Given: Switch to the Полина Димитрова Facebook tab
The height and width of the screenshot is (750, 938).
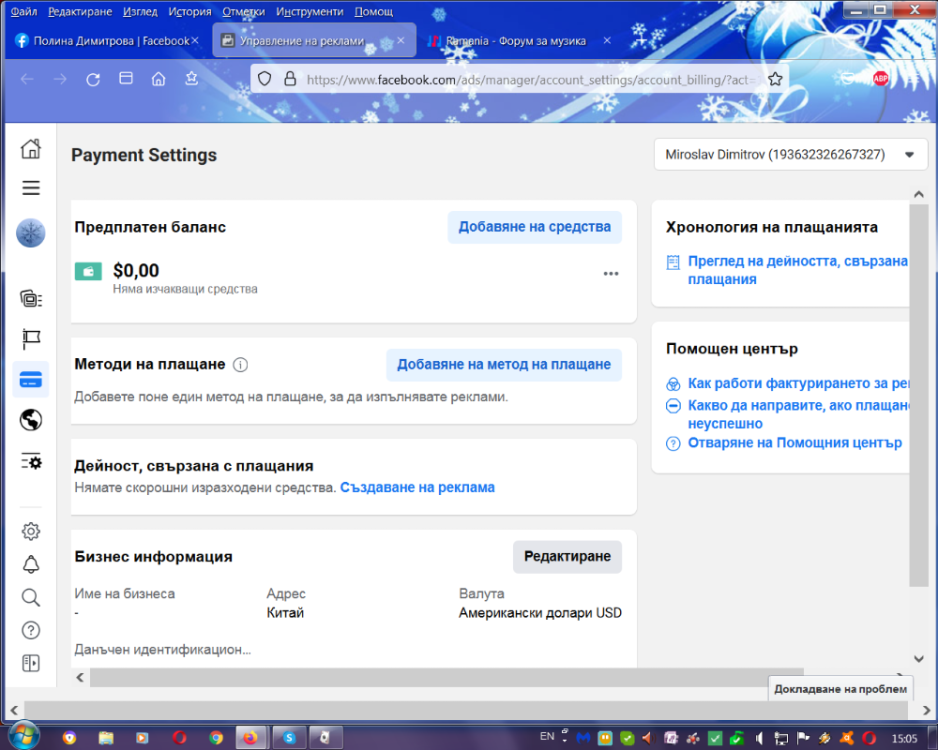Looking at the screenshot, I should [106, 41].
